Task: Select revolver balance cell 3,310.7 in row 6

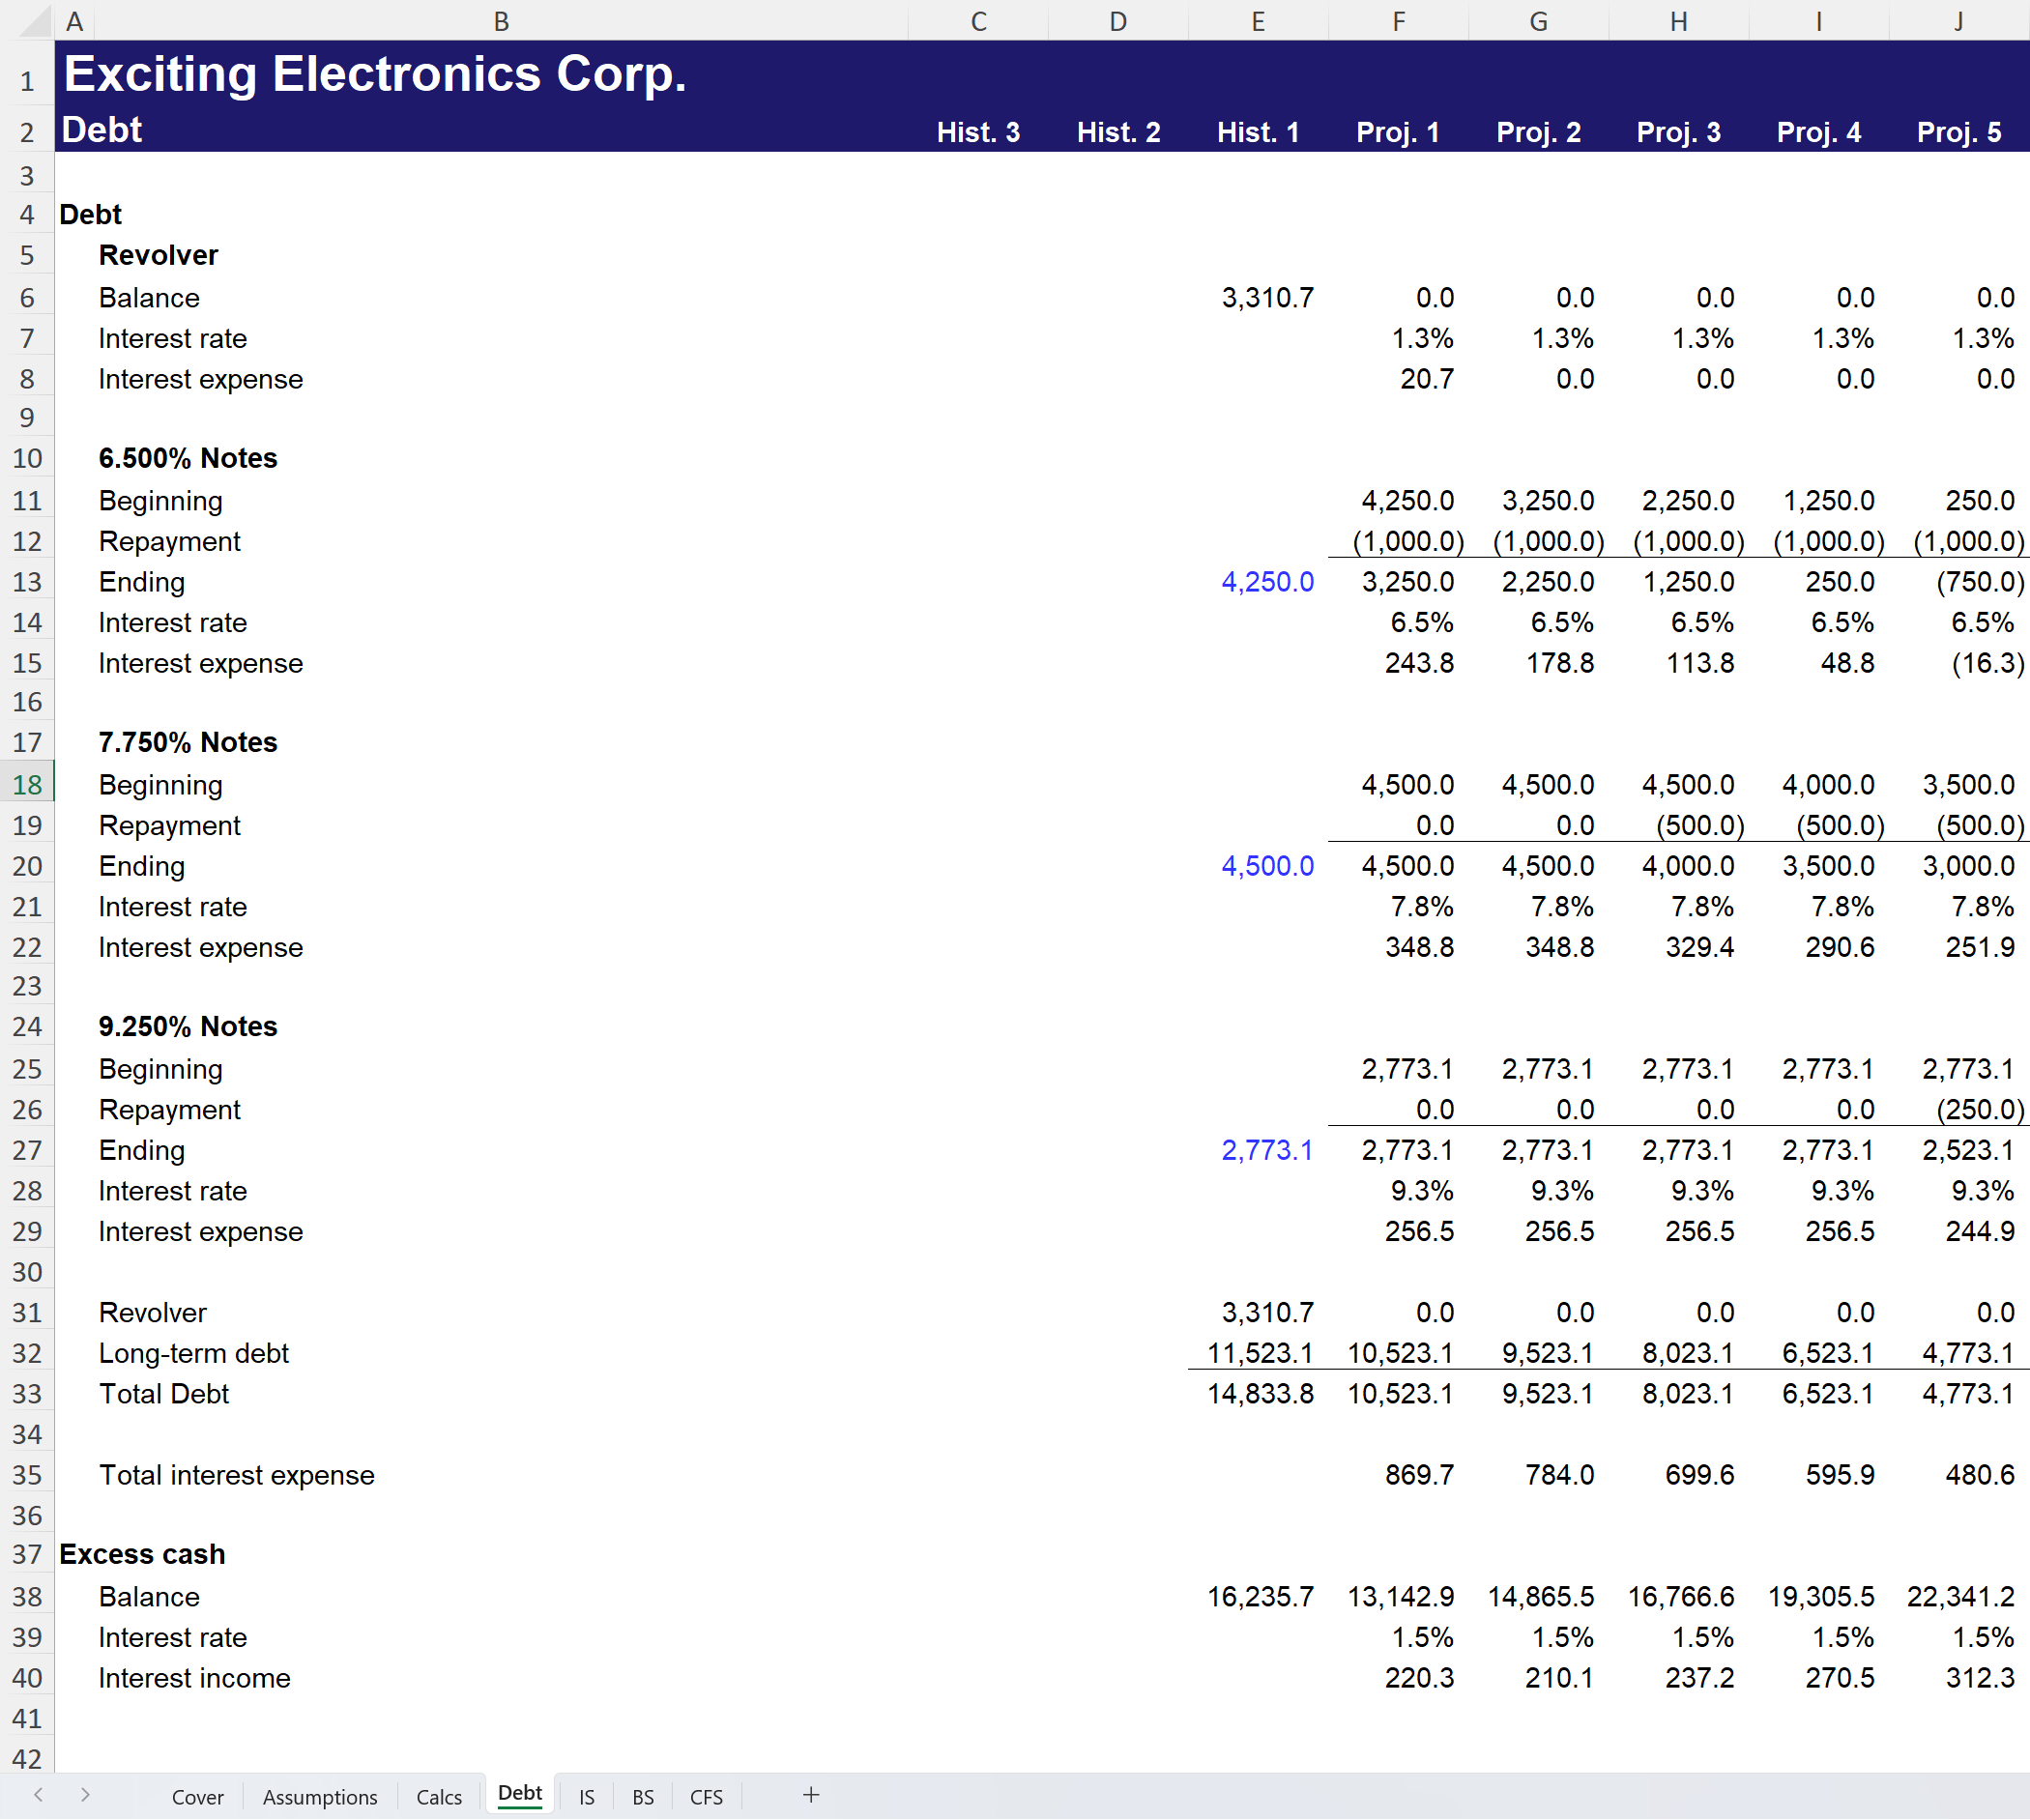Action: click(1267, 298)
